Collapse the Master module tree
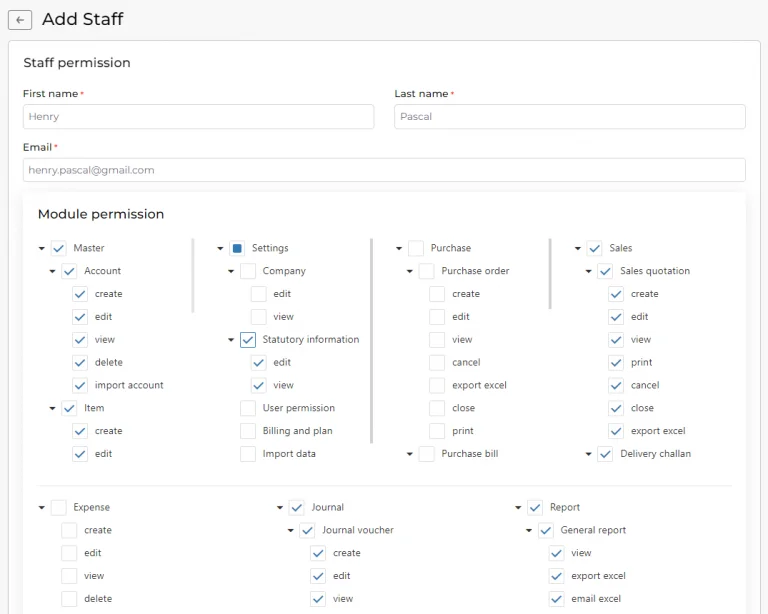The height and width of the screenshot is (614, 768). pyautogui.click(x=41, y=248)
